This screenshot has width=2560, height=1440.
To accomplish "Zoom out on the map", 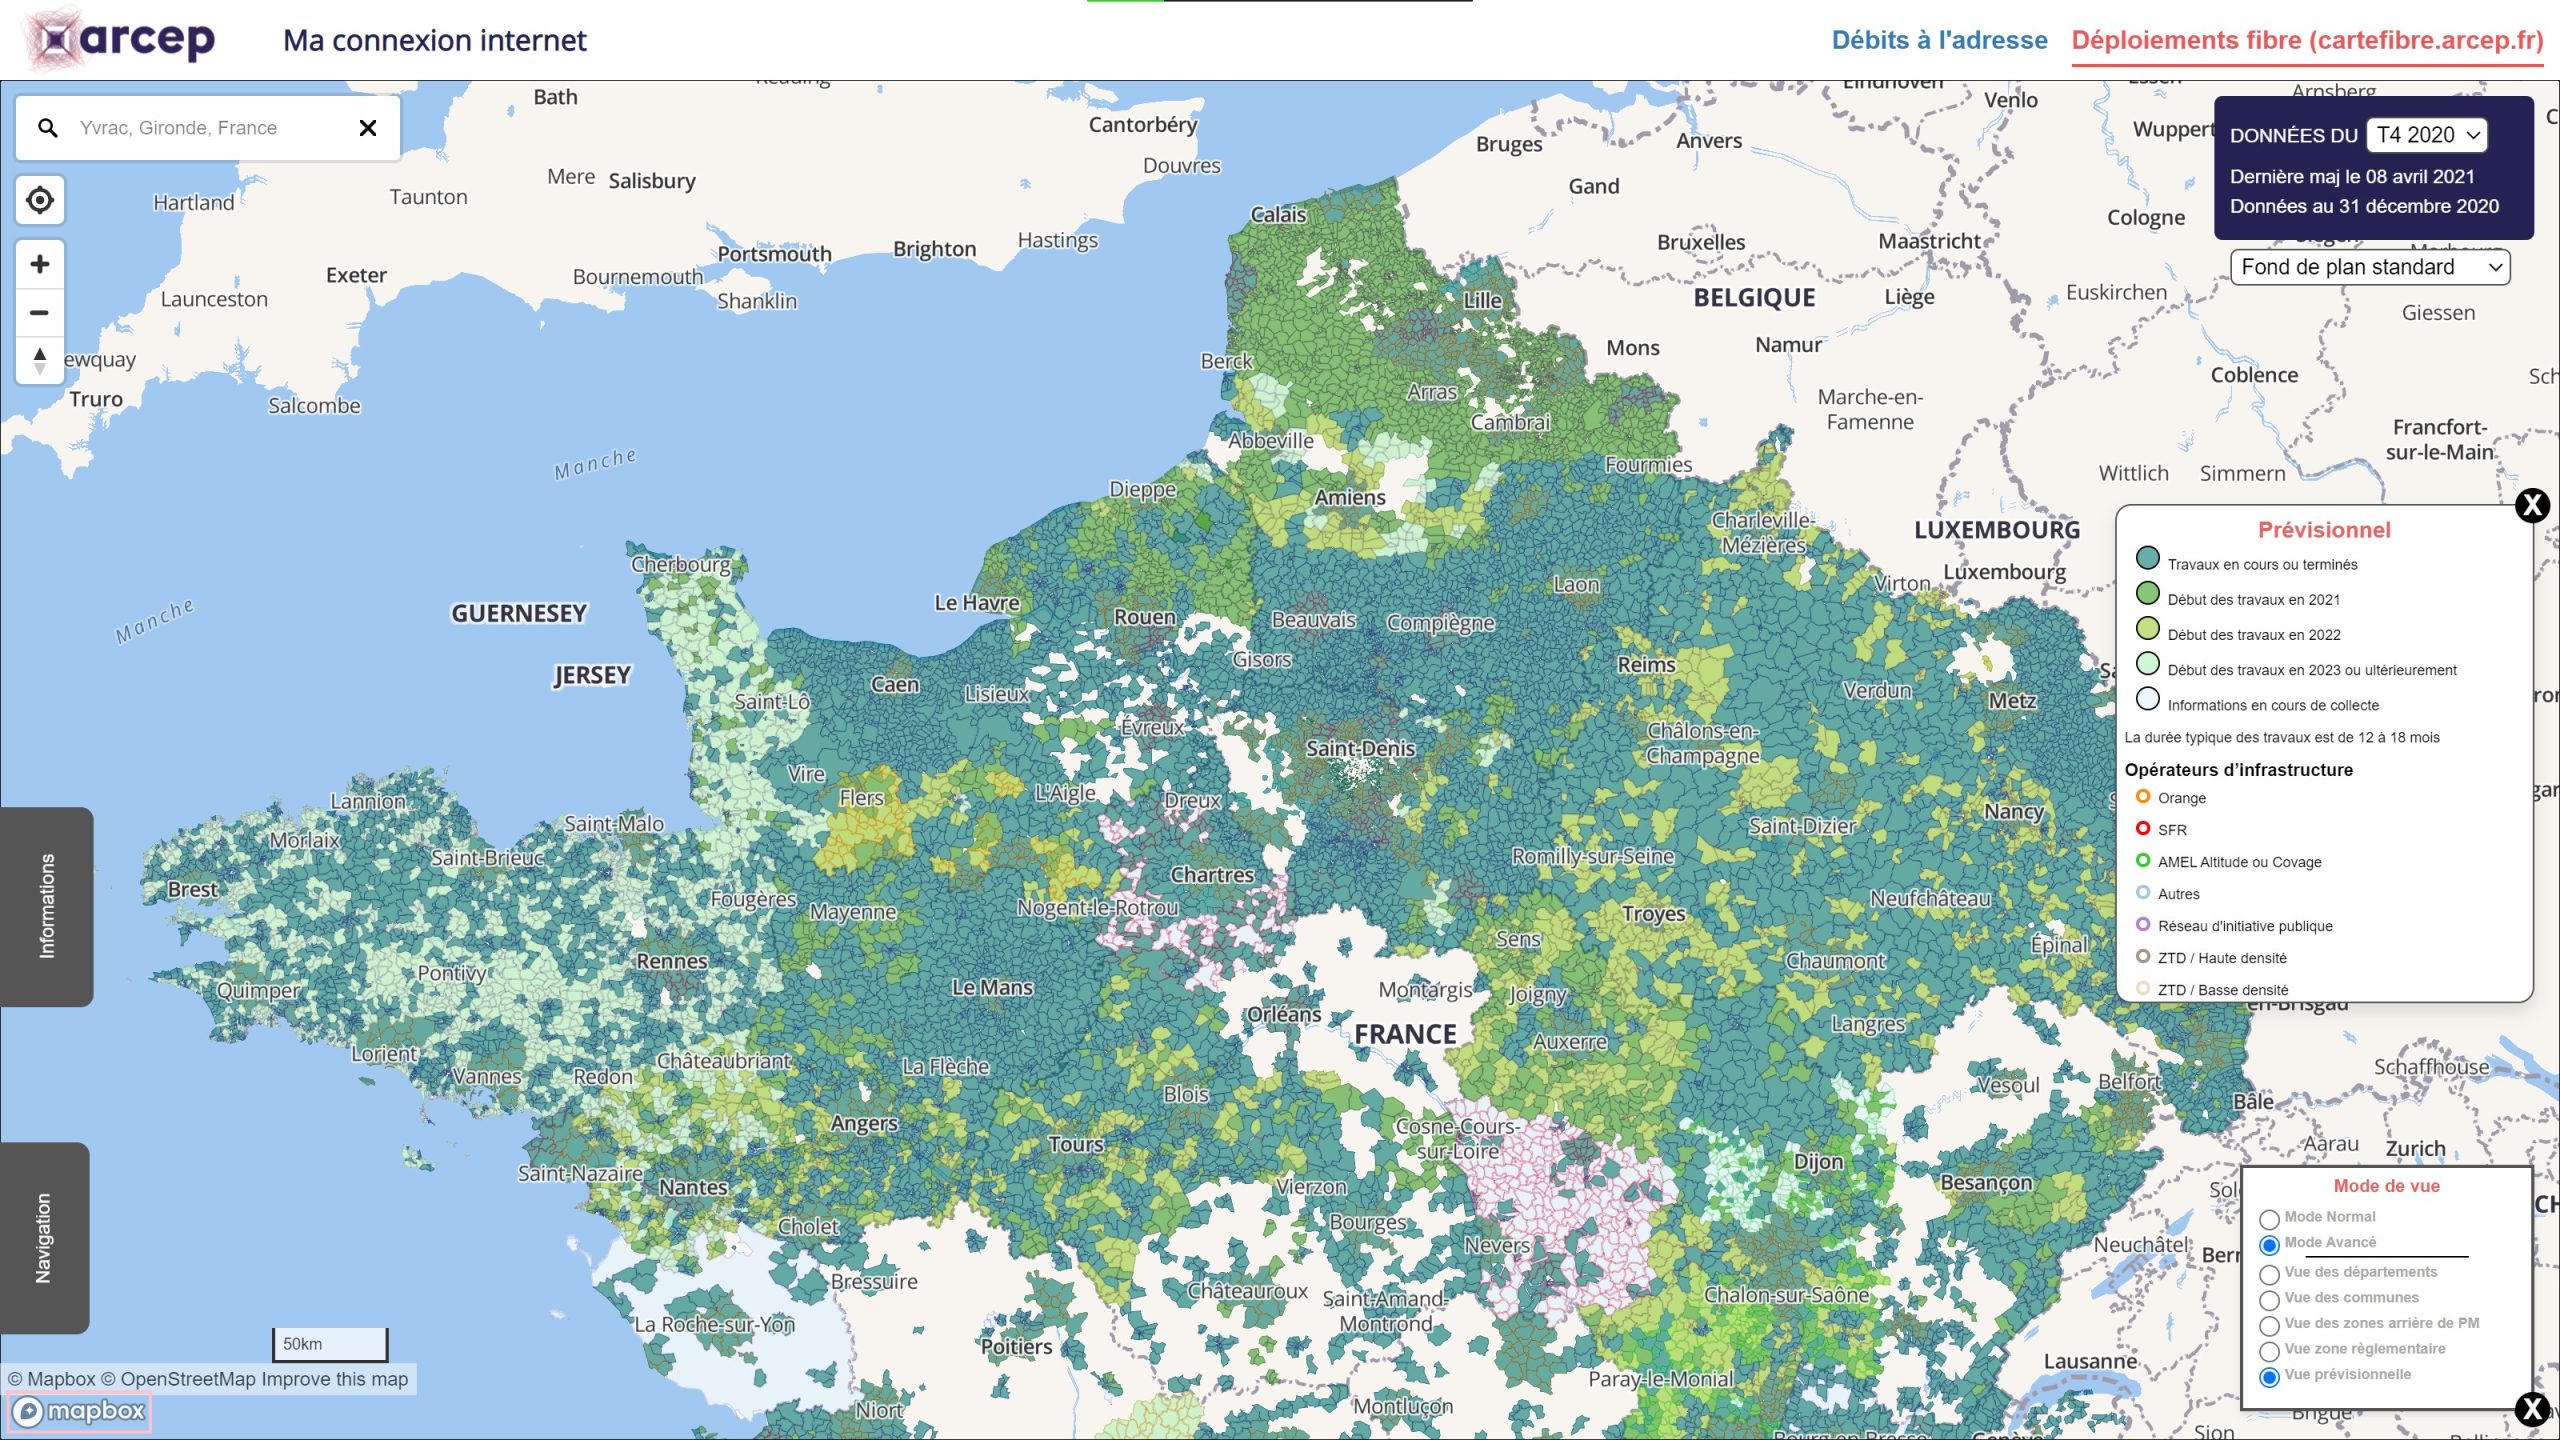I will [x=40, y=312].
